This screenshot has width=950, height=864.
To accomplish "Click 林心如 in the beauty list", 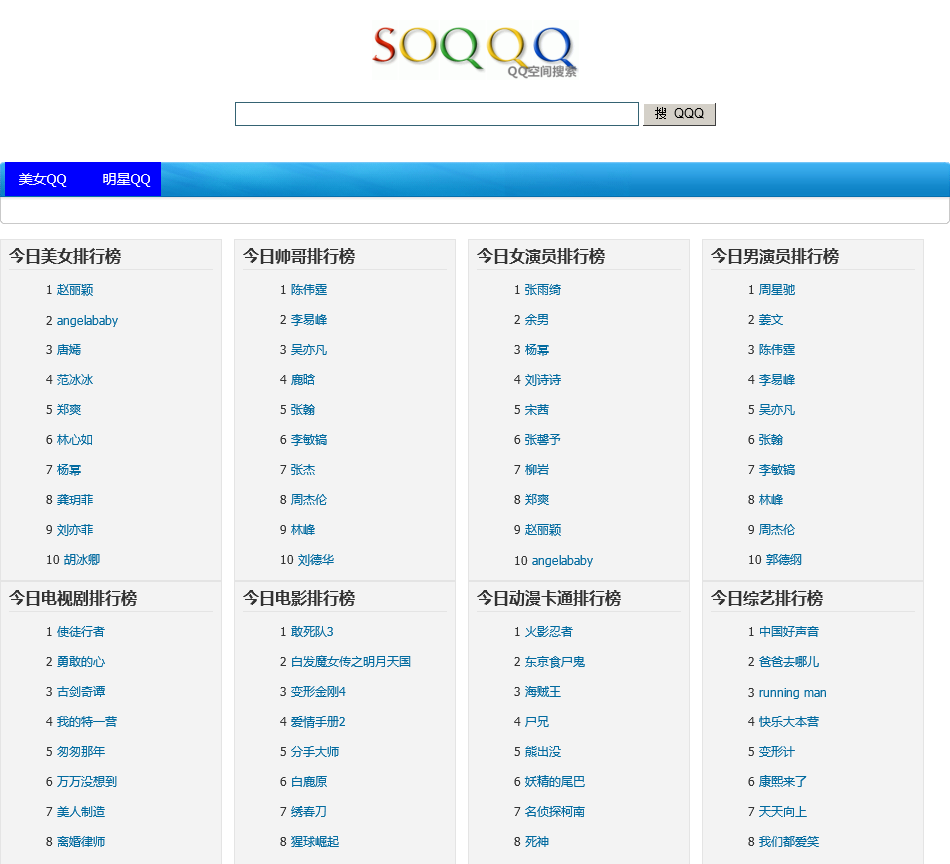I will tap(75, 440).
